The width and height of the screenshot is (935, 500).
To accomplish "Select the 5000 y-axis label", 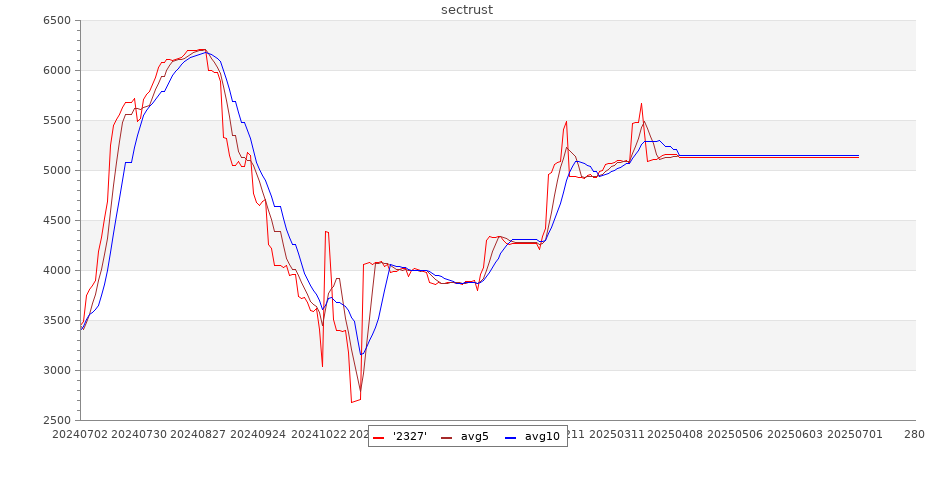I will pos(57,171).
